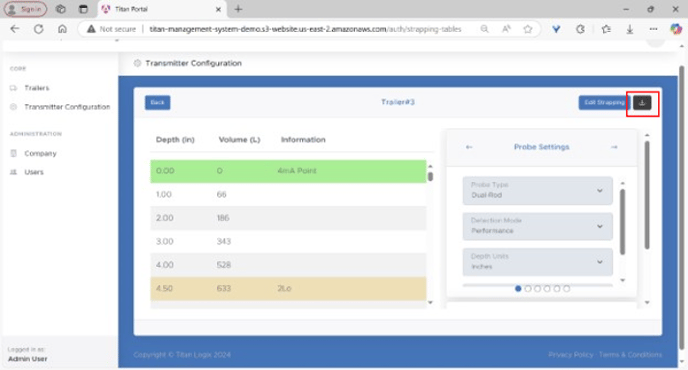Click the browser Back arrow

click(x=15, y=29)
